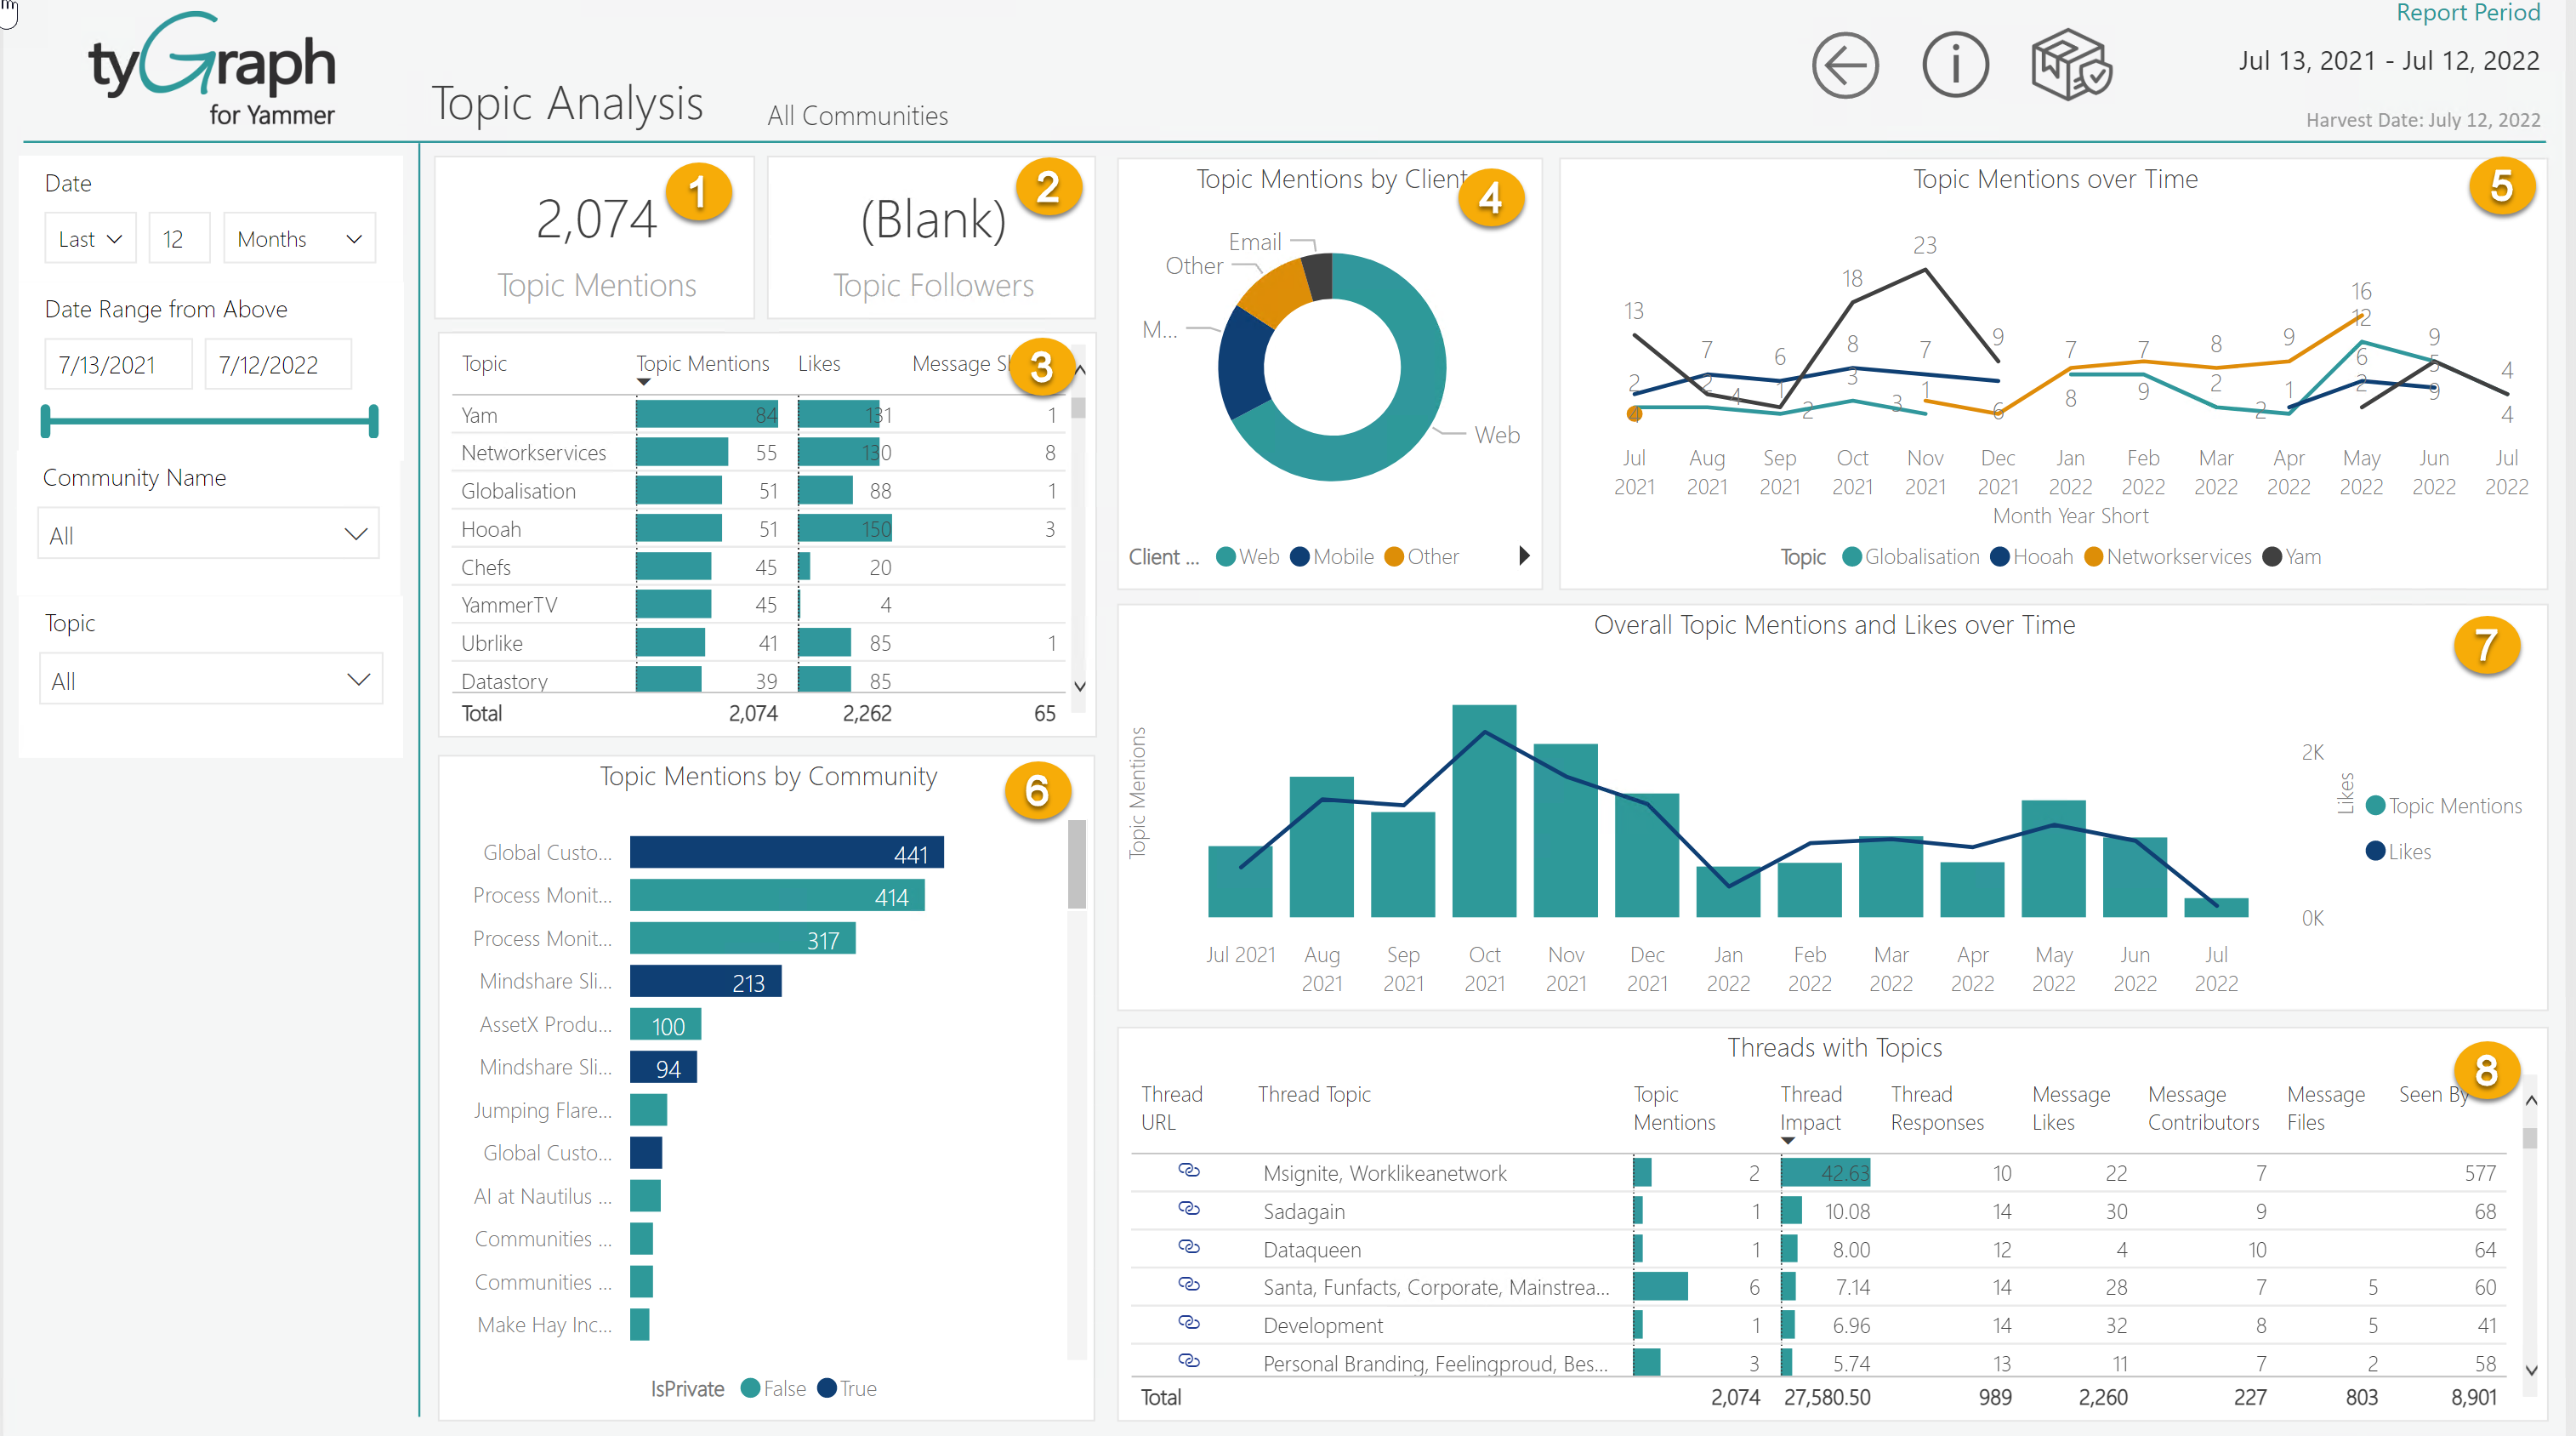Open thread link icon for Sadagain
This screenshot has width=2576, height=1436.
pyautogui.click(x=1190, y=1210)
